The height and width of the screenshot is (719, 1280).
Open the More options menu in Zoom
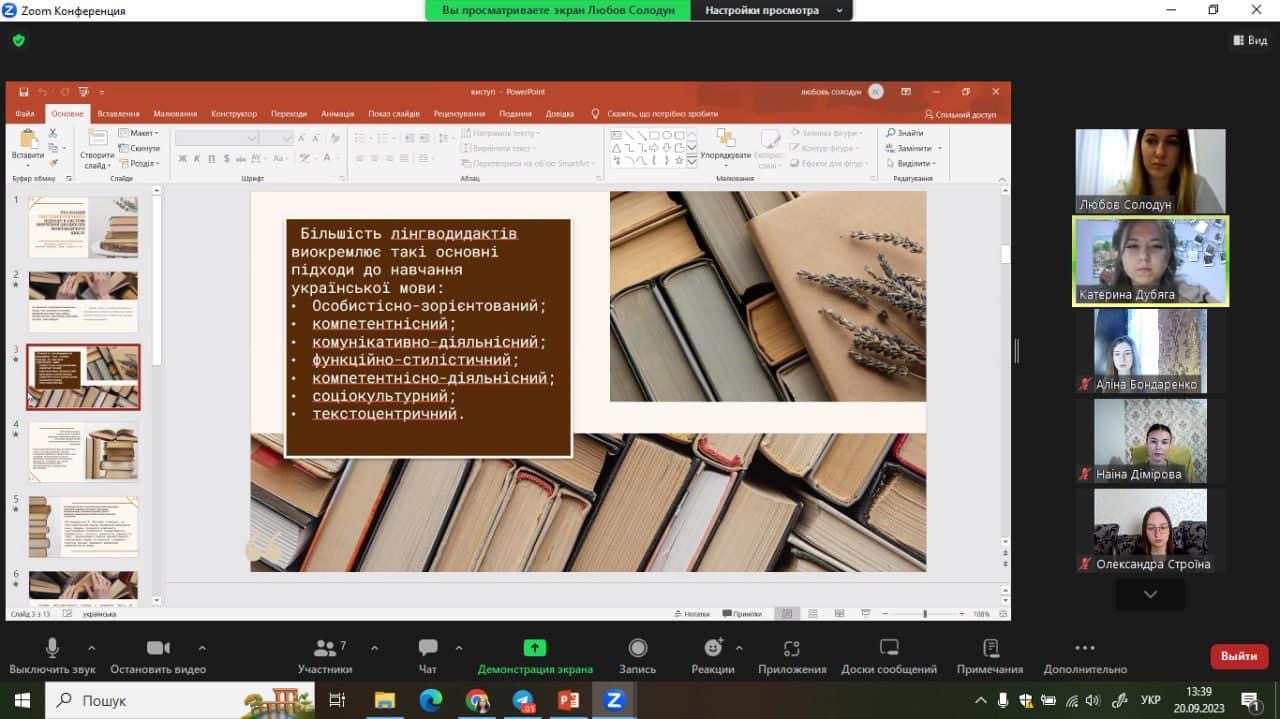[x=1085, y=656]
